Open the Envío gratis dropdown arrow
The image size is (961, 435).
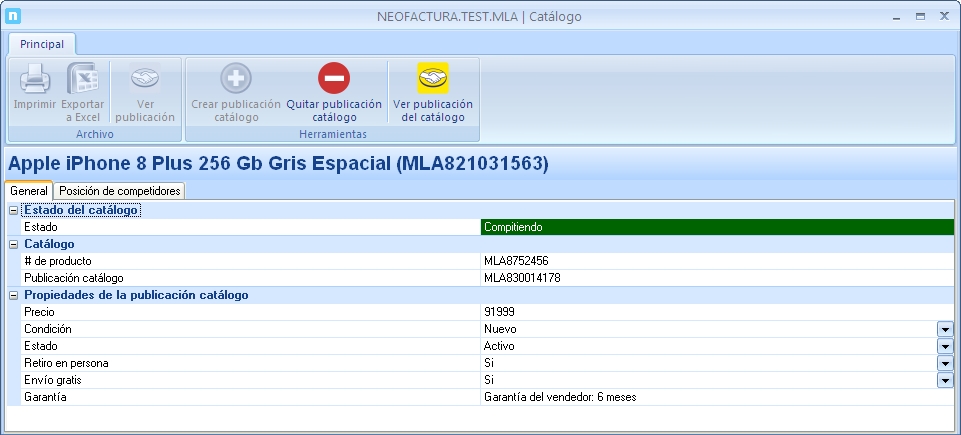(x=944, y=380)
